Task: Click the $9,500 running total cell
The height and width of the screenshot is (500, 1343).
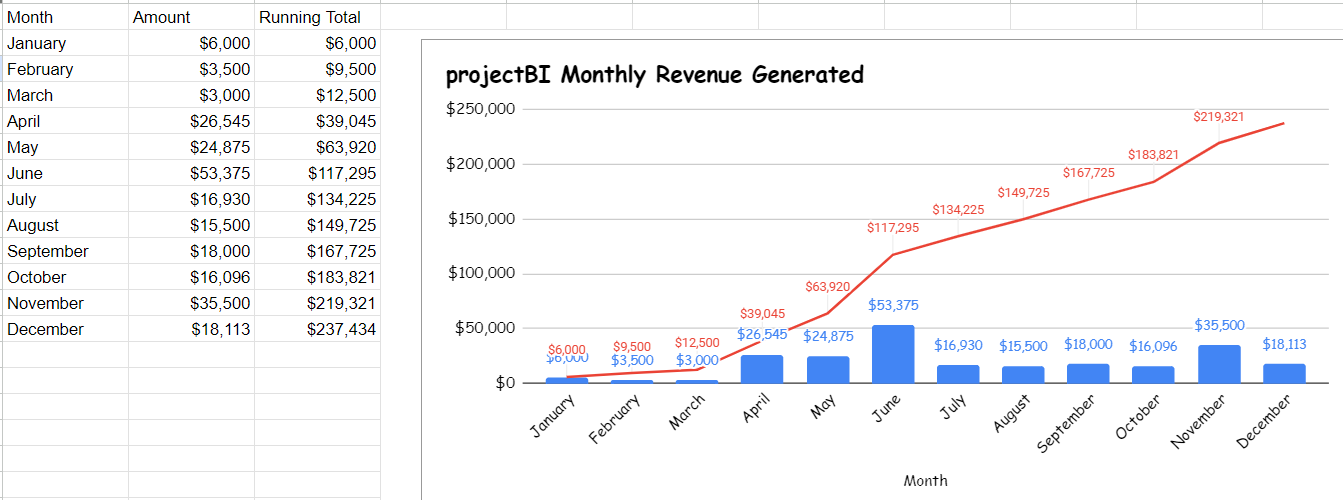Action: pyautogui.click(x=317, y=69)
